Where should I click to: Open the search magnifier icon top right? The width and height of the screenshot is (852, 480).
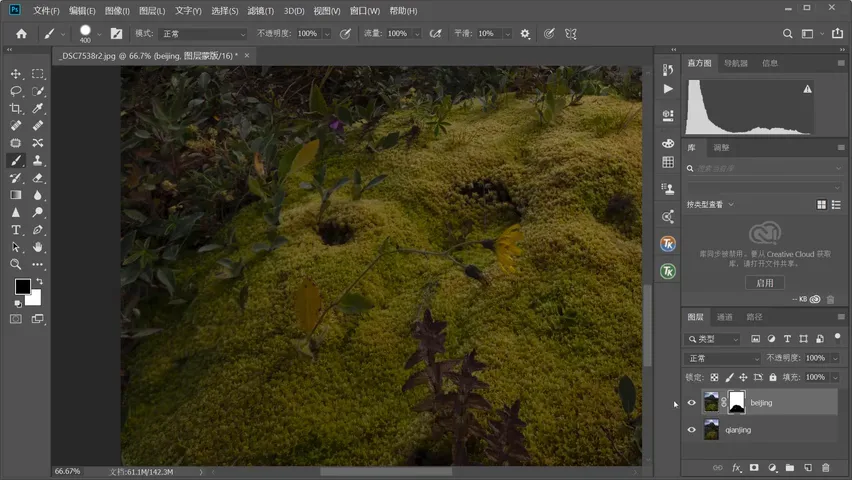coord(787,34)
